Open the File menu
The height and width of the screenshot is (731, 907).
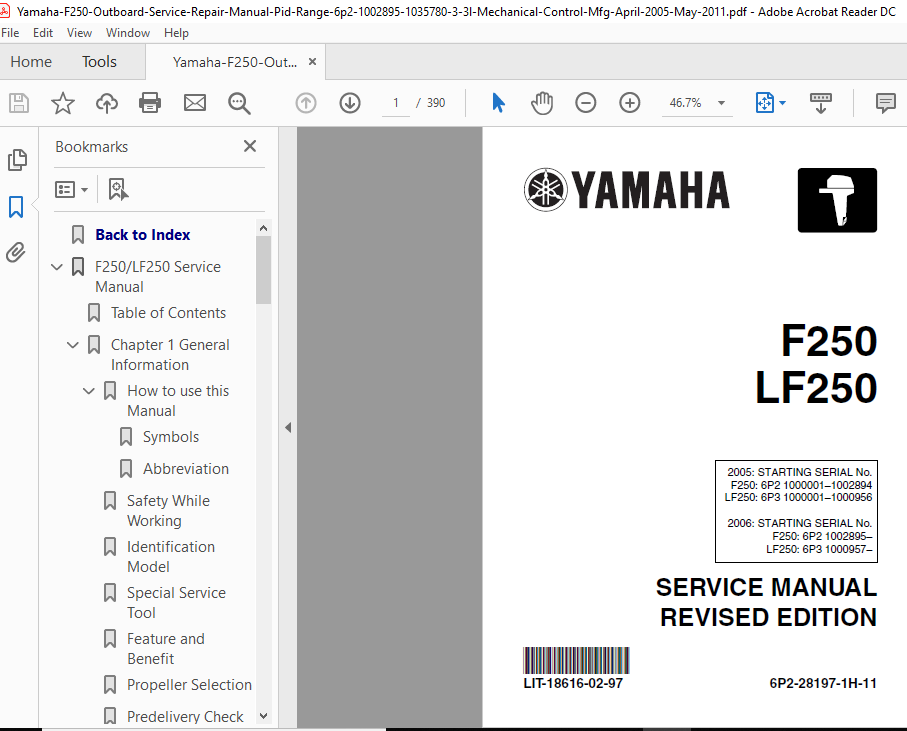10,33
